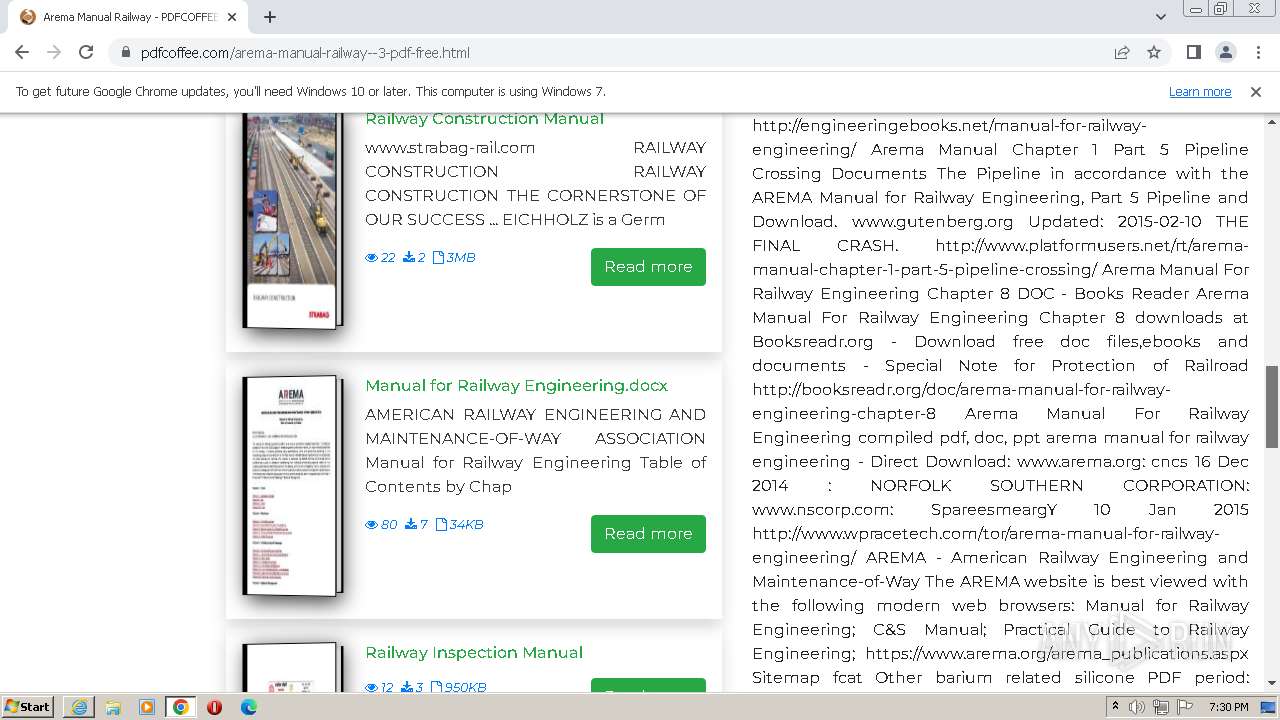Open volume control in system tray
This screenshot has width=1280, height=720.
[x=1137, y=707]
